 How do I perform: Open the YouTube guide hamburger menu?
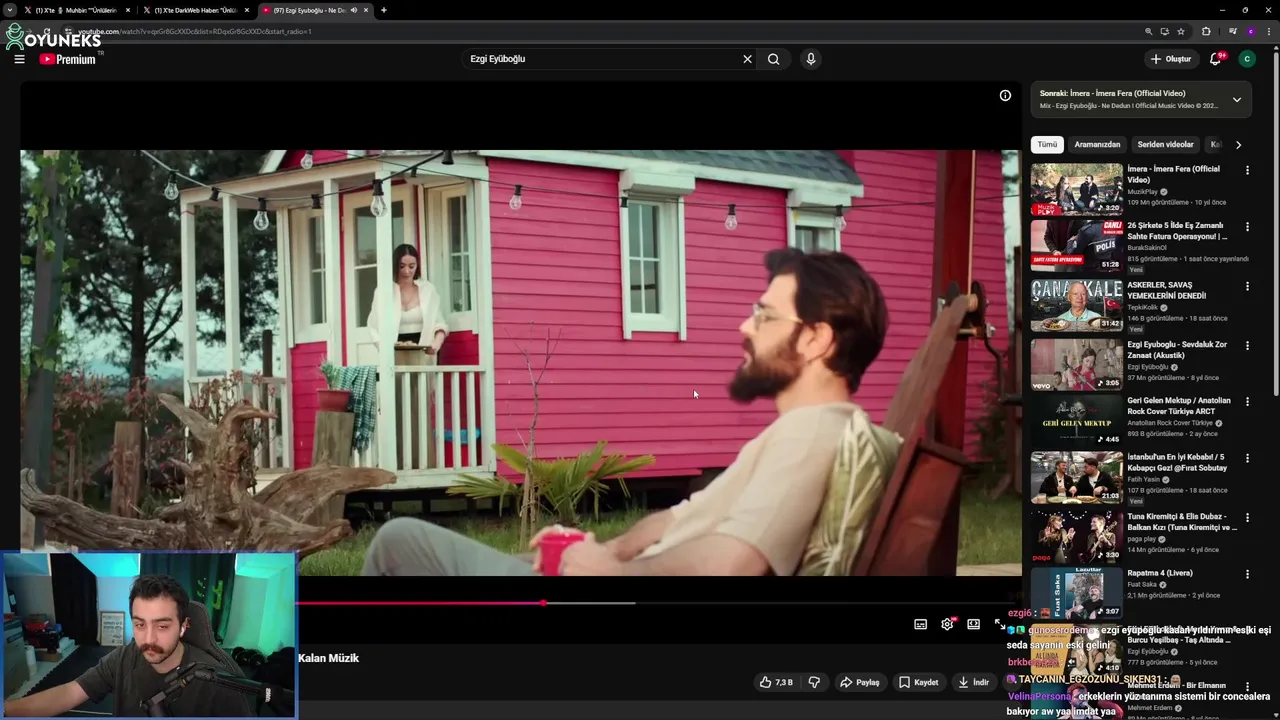tap(19, 59)
